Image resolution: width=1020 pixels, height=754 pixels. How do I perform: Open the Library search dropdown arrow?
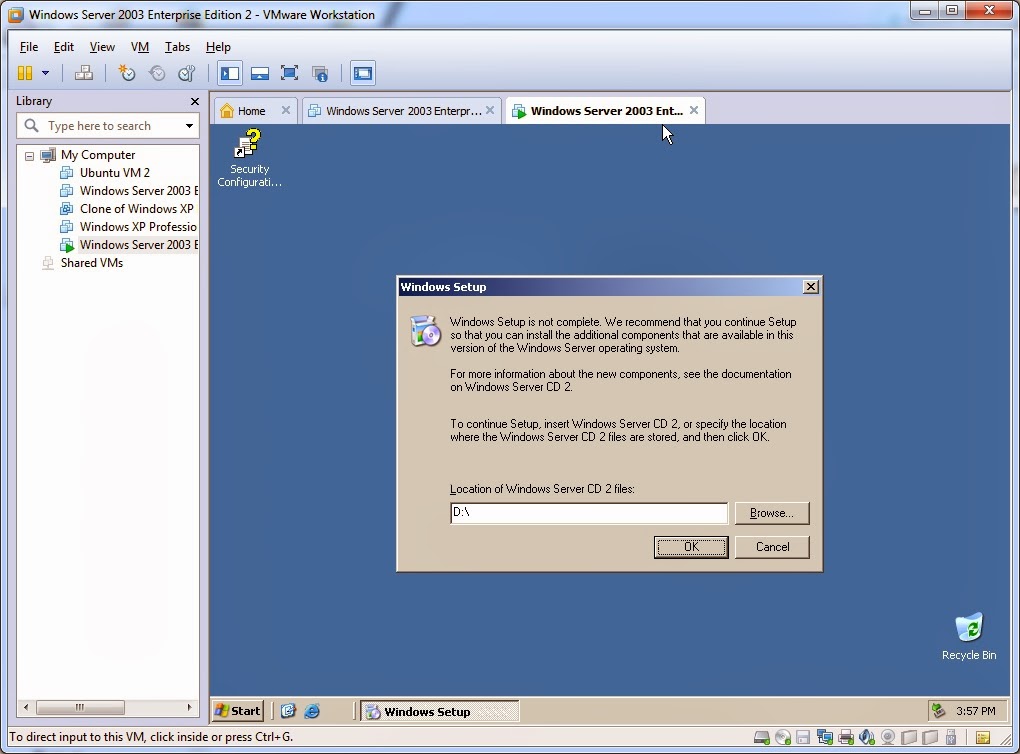click(x=189, y=126)
